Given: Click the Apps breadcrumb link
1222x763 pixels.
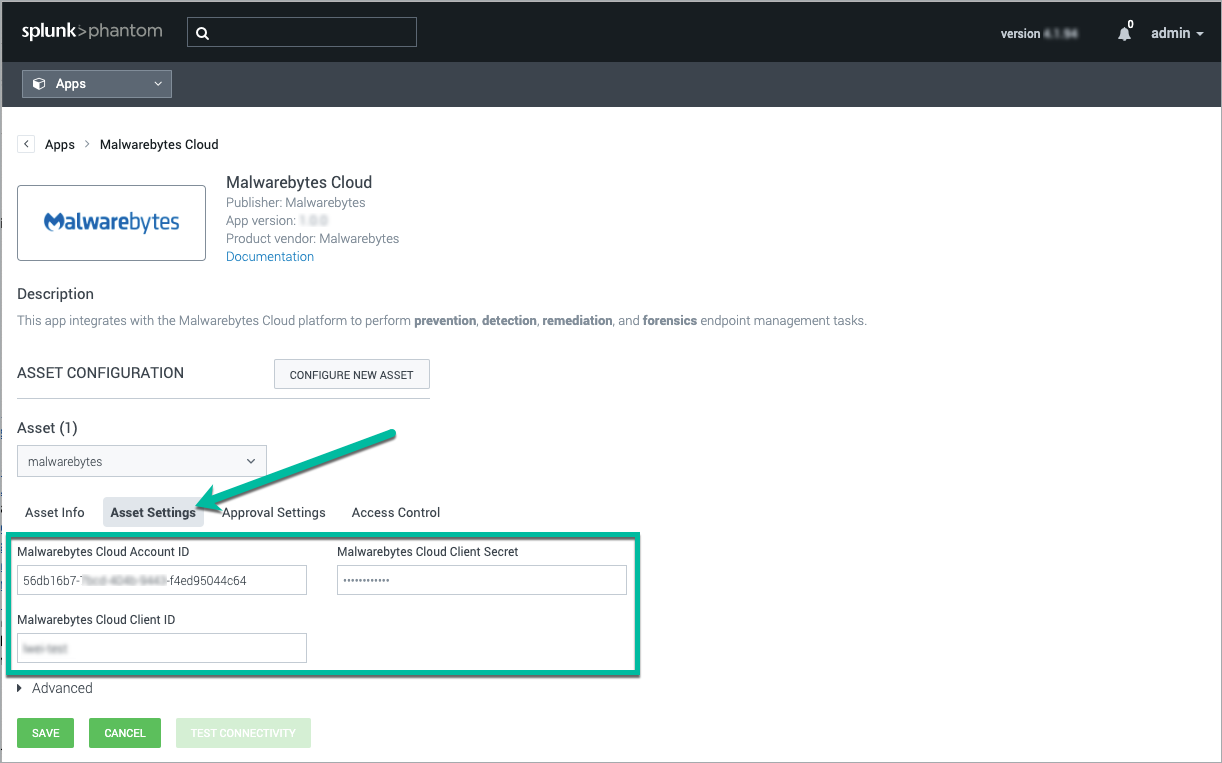Looking at the screenshot, I should click(x=60, y=144).
